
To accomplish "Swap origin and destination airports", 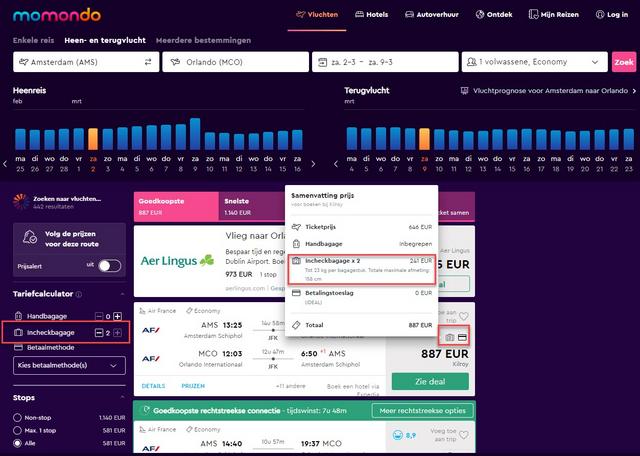I will coord(148,62).
